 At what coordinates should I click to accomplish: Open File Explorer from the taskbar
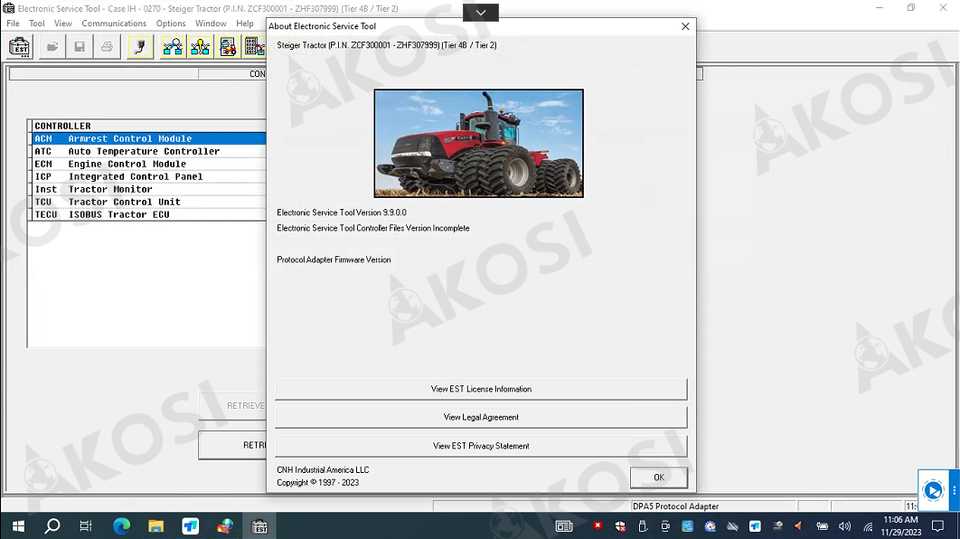(x=156, y=526)
